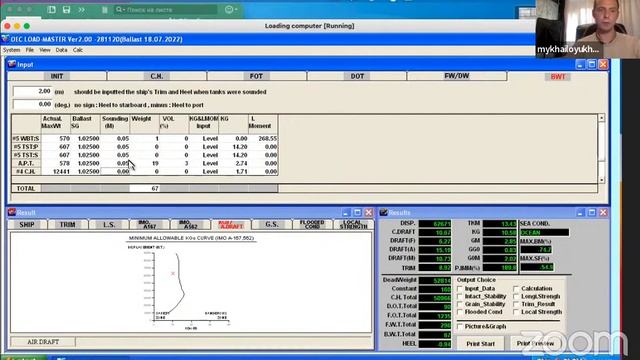This screenshot has height=360, width=640.
Task: Switch to the C.H. tab
Action: [157, 76]
